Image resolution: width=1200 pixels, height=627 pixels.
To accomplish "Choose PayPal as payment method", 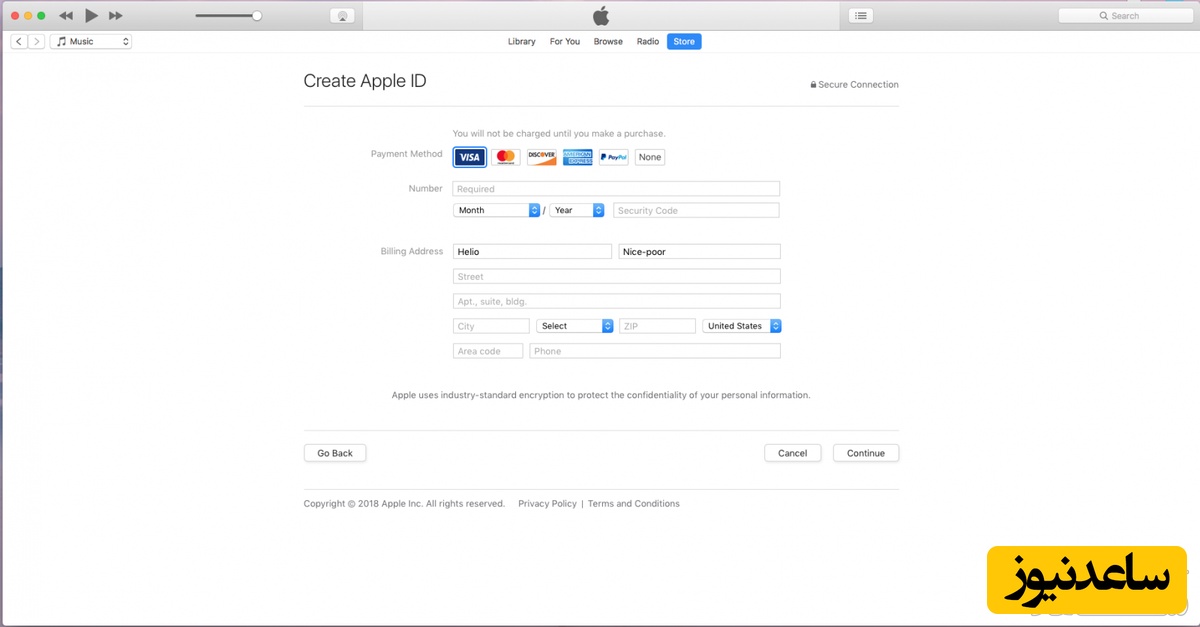I will [613, 157].
